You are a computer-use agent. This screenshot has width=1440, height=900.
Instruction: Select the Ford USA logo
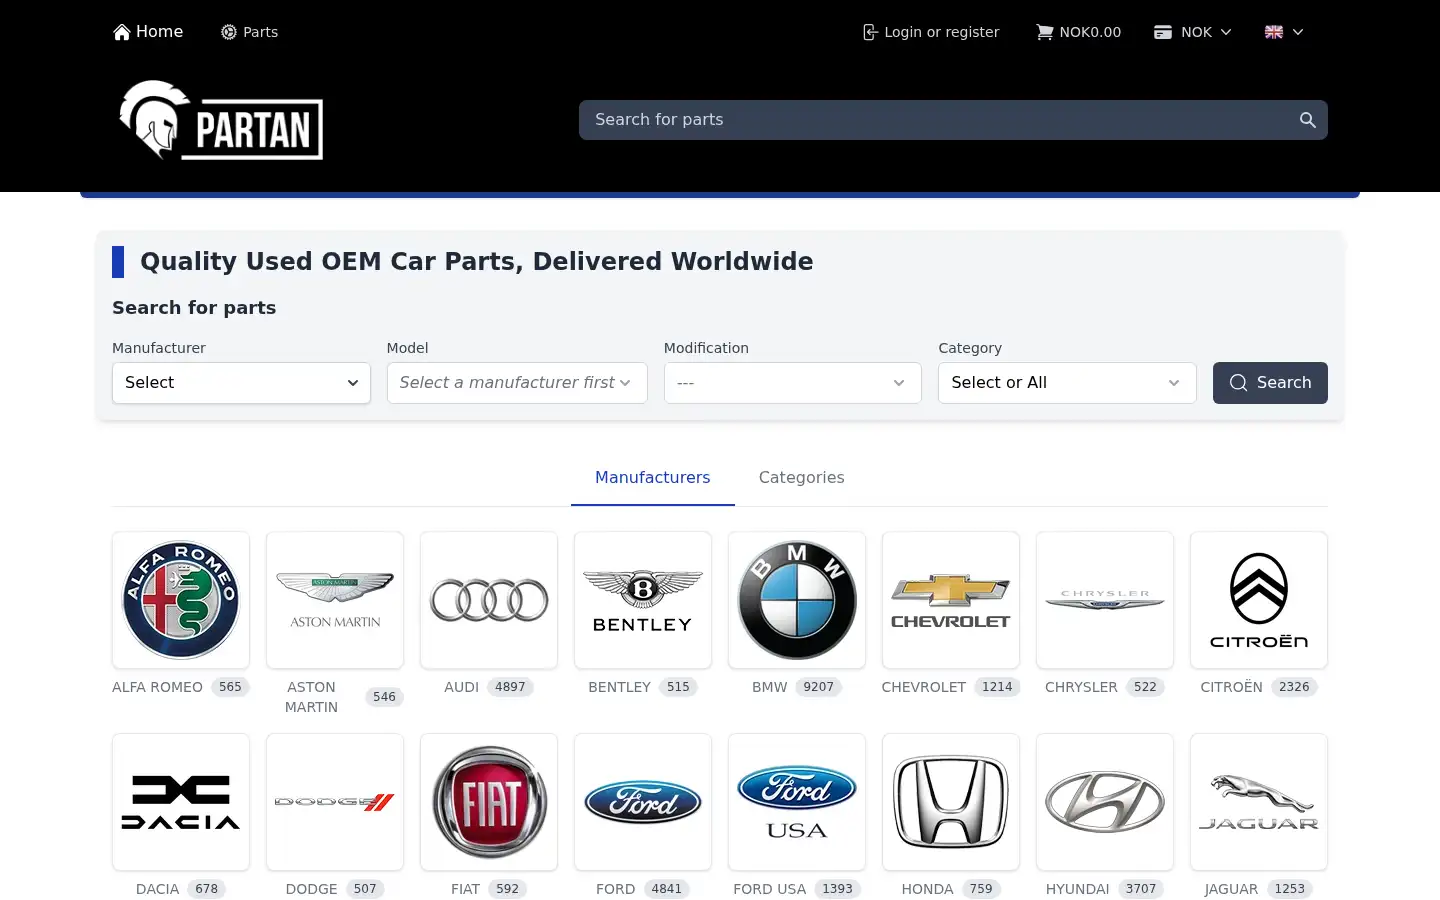[797, 802]
